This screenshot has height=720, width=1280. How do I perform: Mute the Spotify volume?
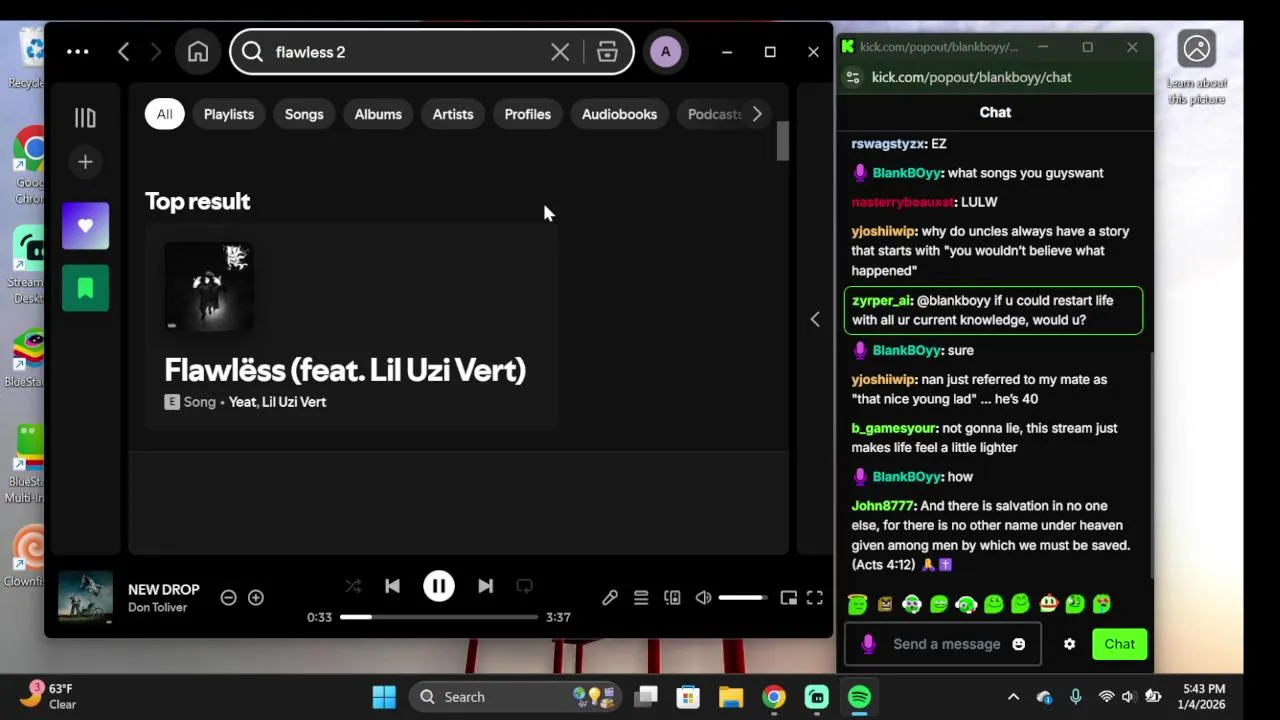click(704, 598)
